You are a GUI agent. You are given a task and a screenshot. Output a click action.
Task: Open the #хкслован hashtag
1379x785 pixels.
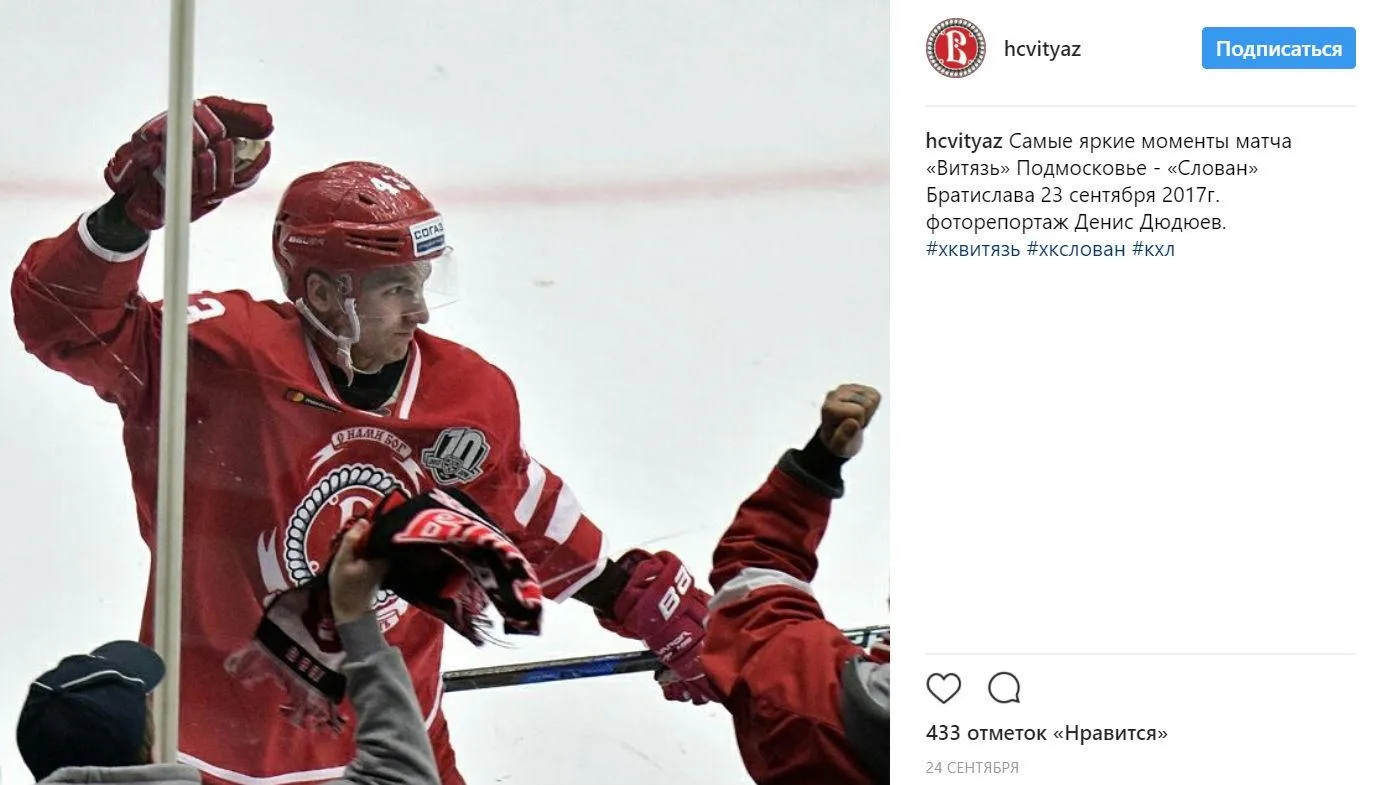coord(1076,249)
